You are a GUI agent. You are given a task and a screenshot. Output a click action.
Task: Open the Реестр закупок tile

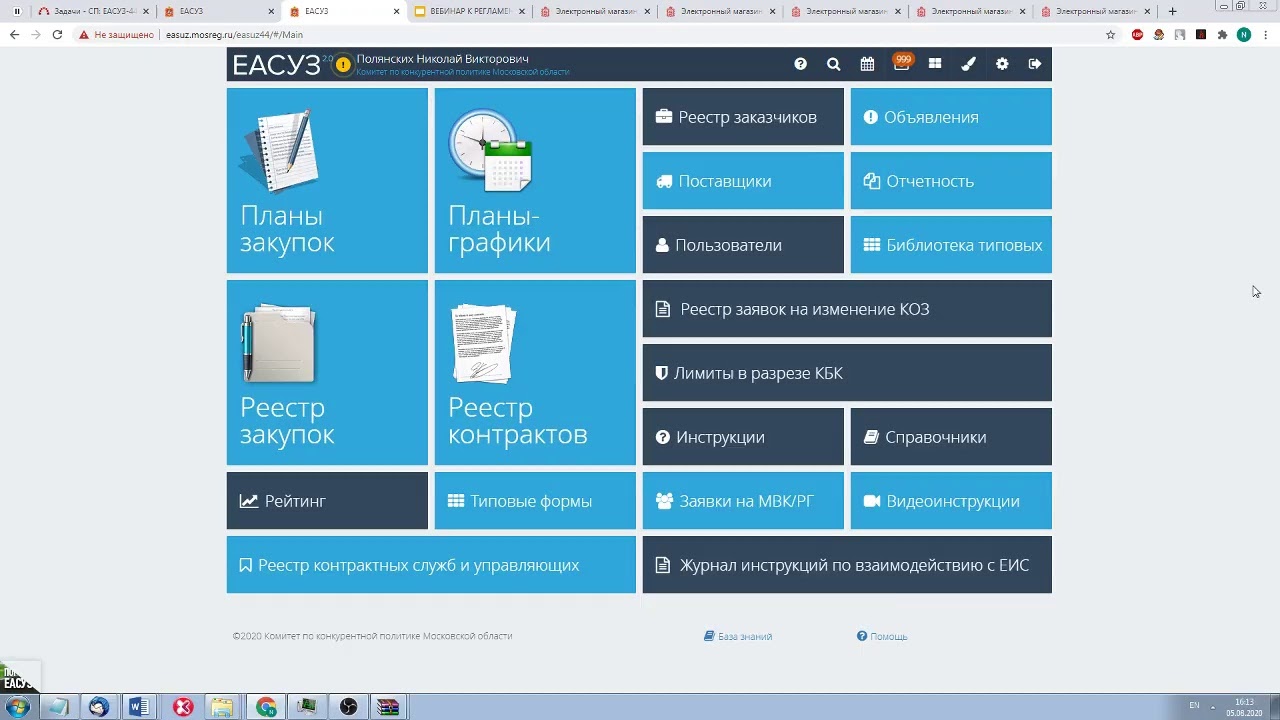327,372
